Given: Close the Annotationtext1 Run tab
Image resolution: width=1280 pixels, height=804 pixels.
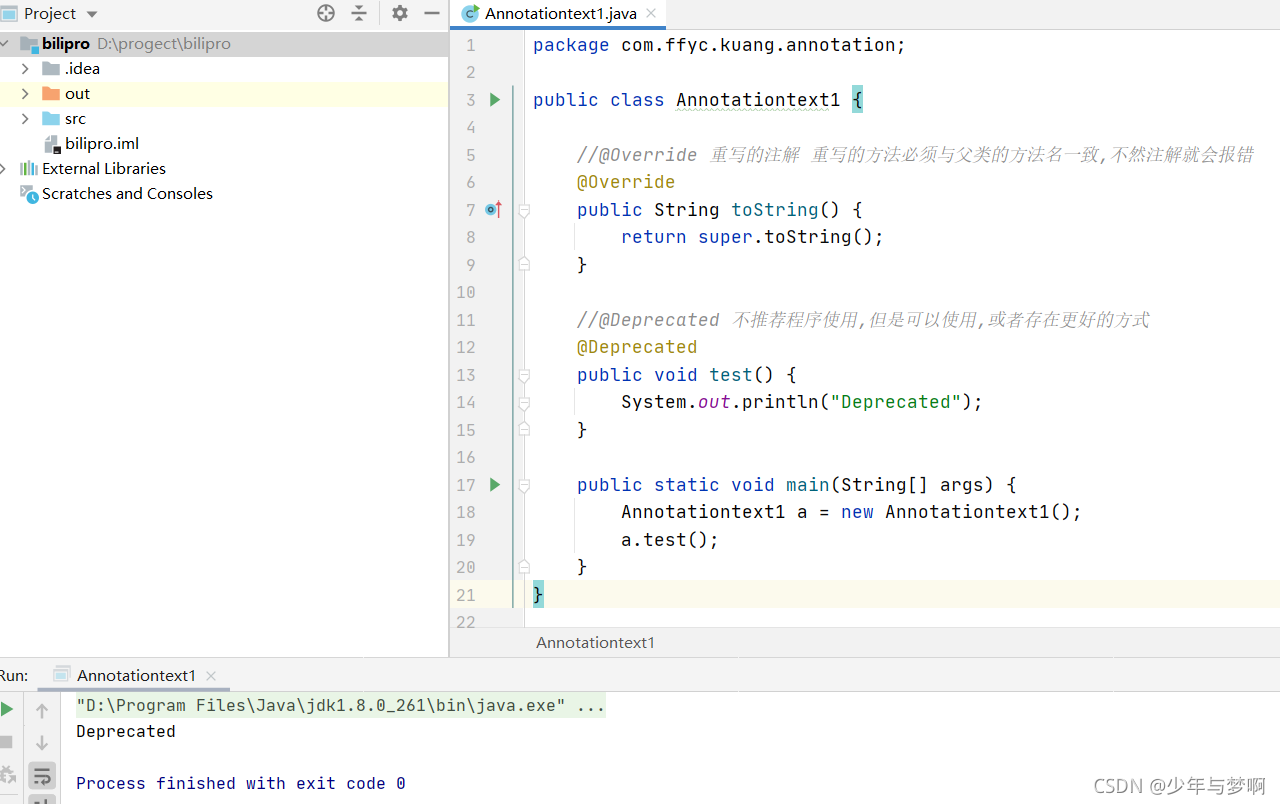Looking at the screenshot, I should 210,676.
